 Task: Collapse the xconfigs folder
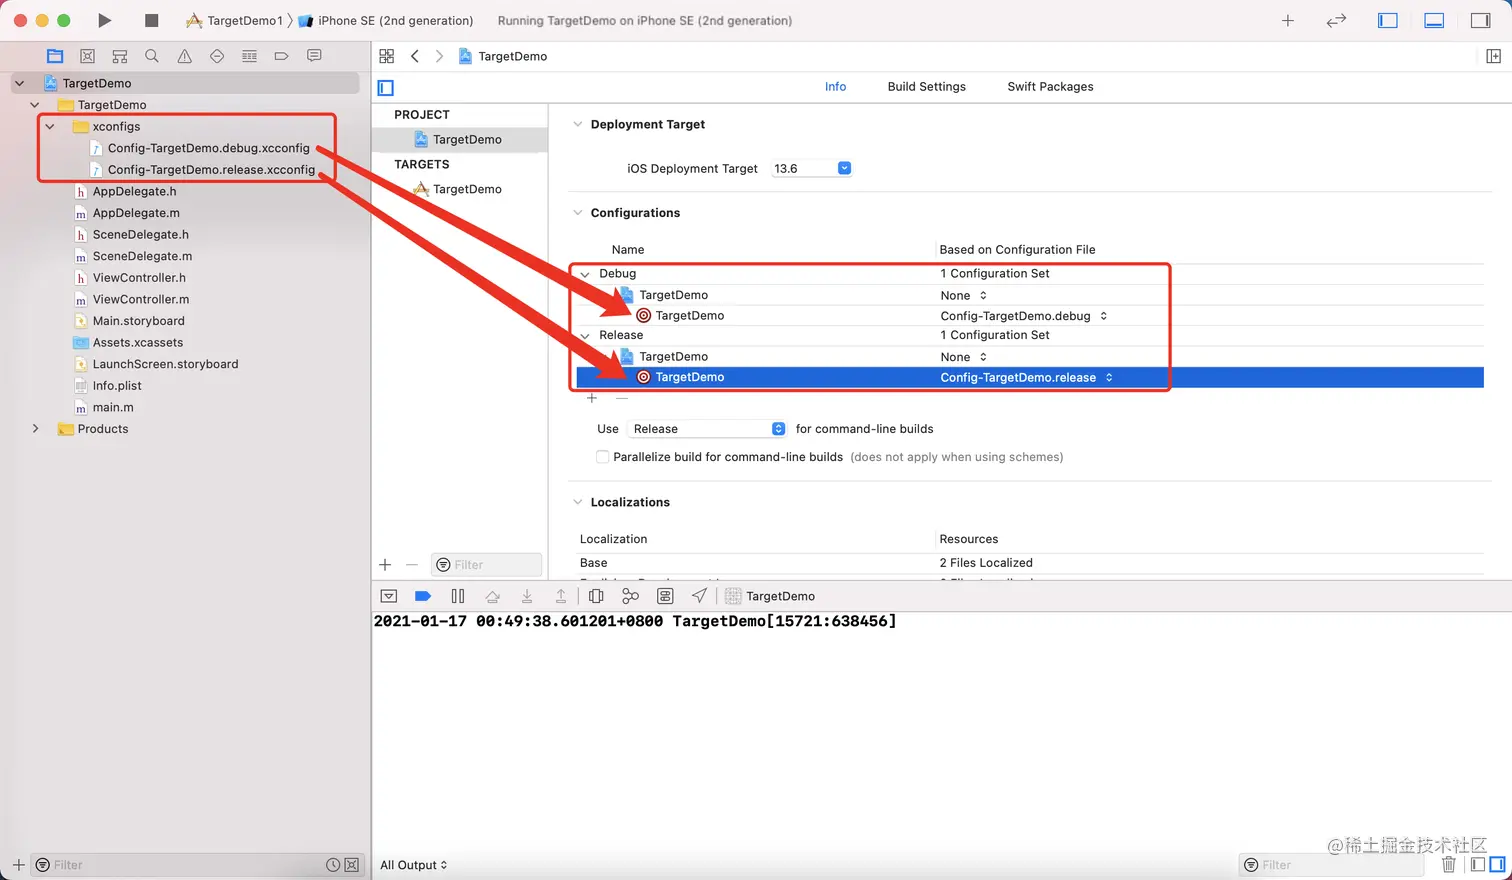(50, 127)
